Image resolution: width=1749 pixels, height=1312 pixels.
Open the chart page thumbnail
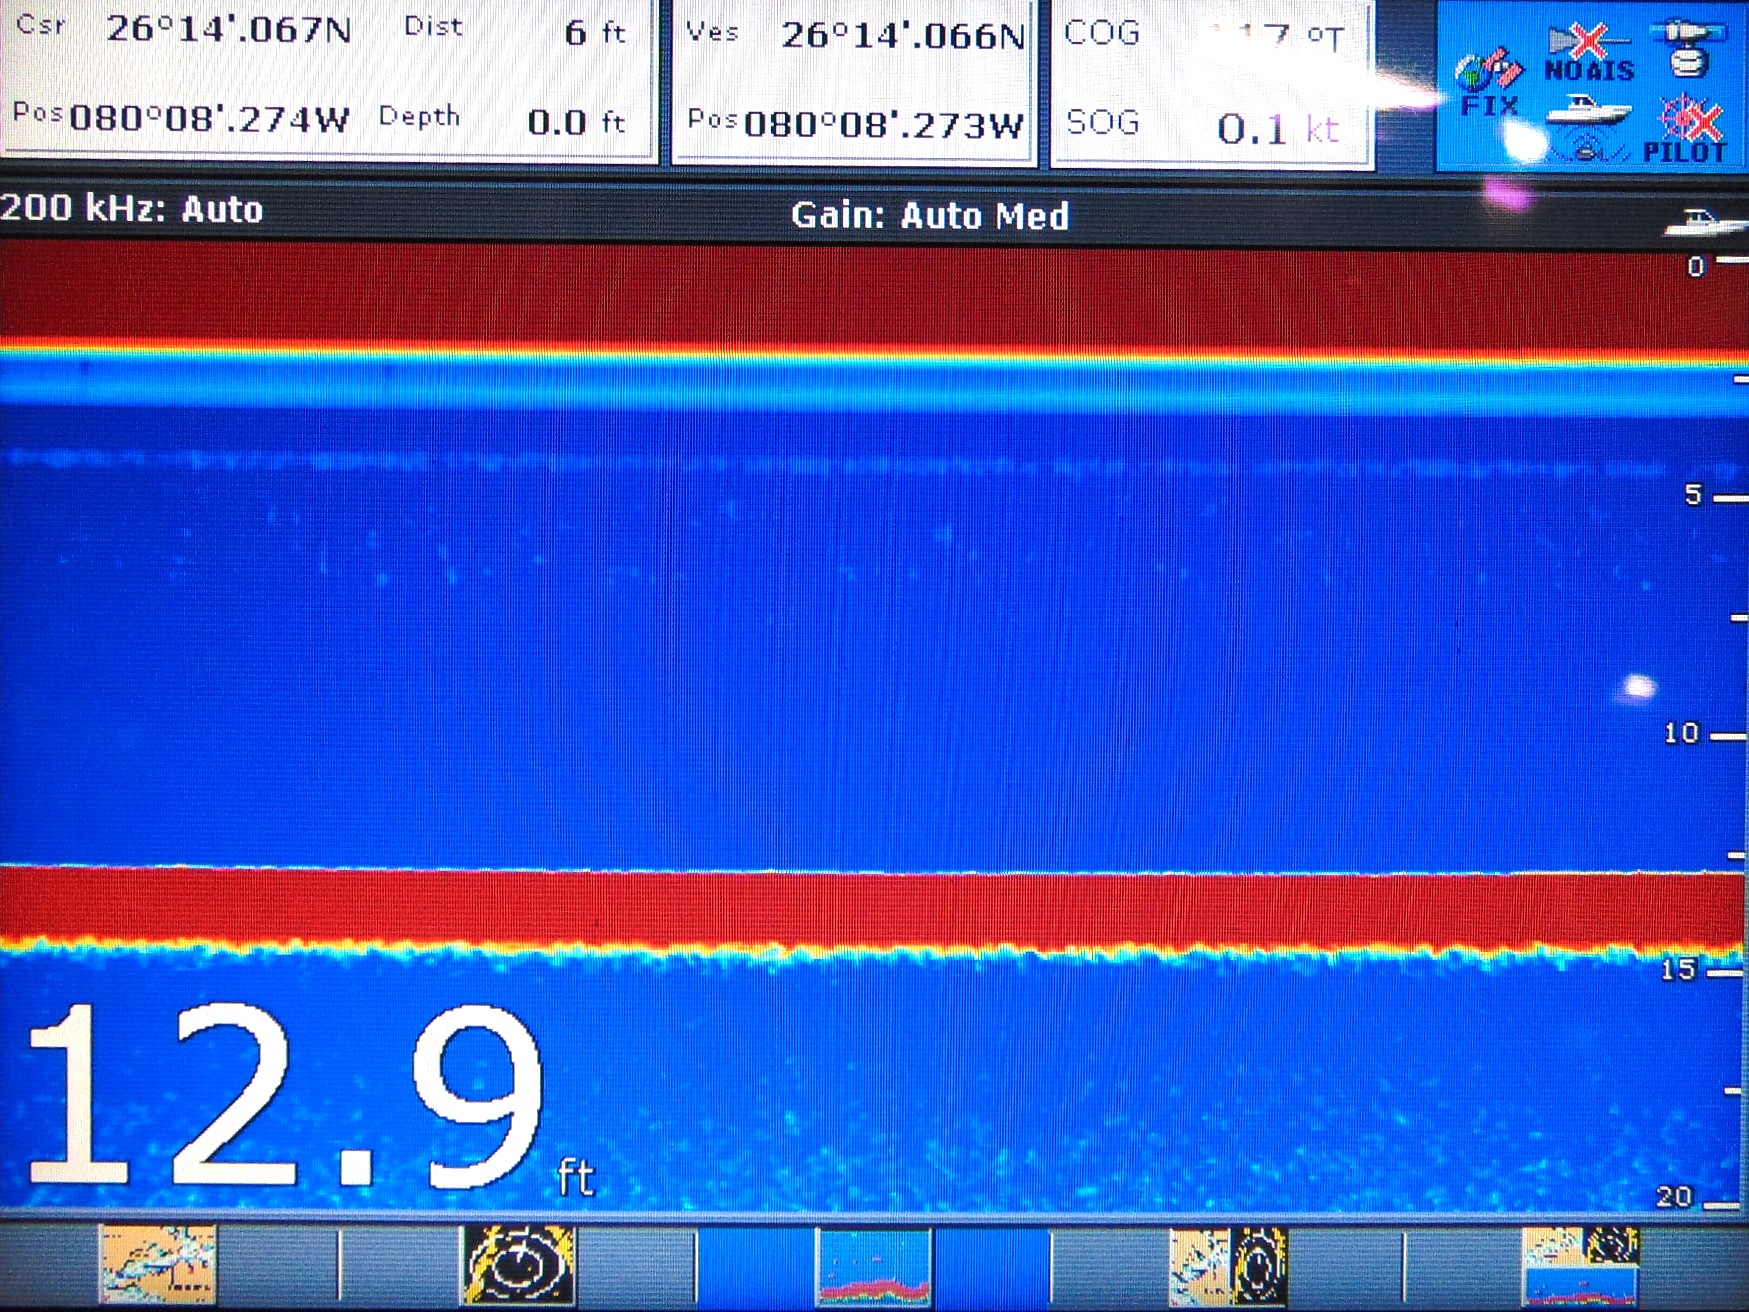157,1264
